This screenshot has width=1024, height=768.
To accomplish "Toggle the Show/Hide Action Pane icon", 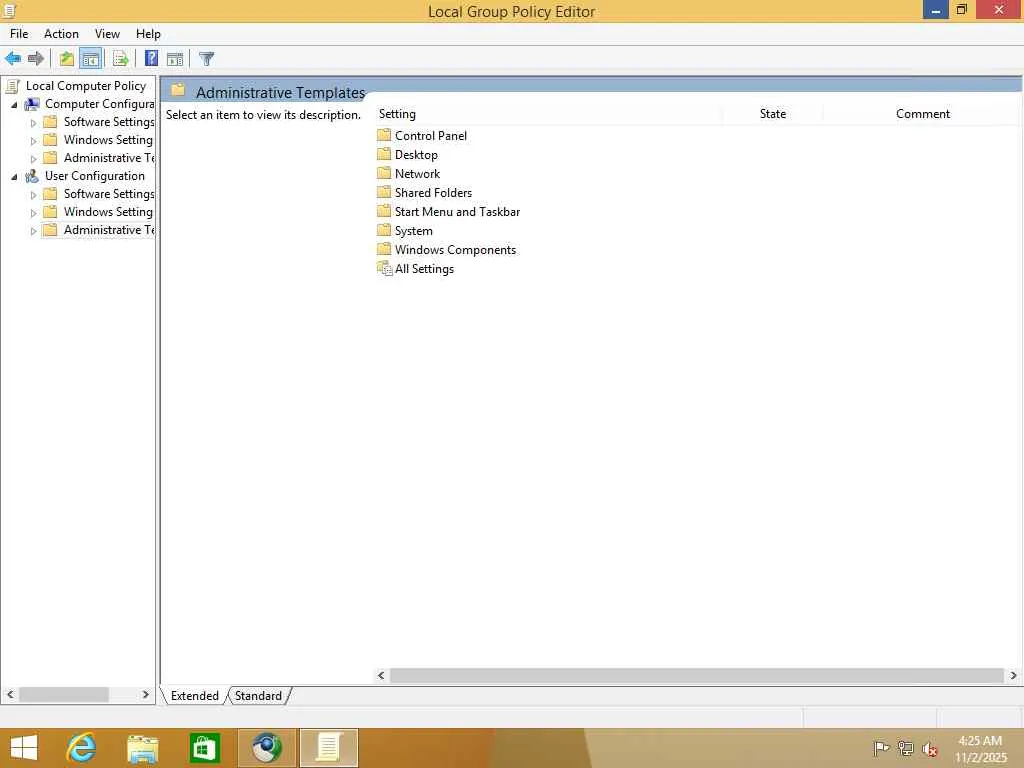I will point(175,59).
